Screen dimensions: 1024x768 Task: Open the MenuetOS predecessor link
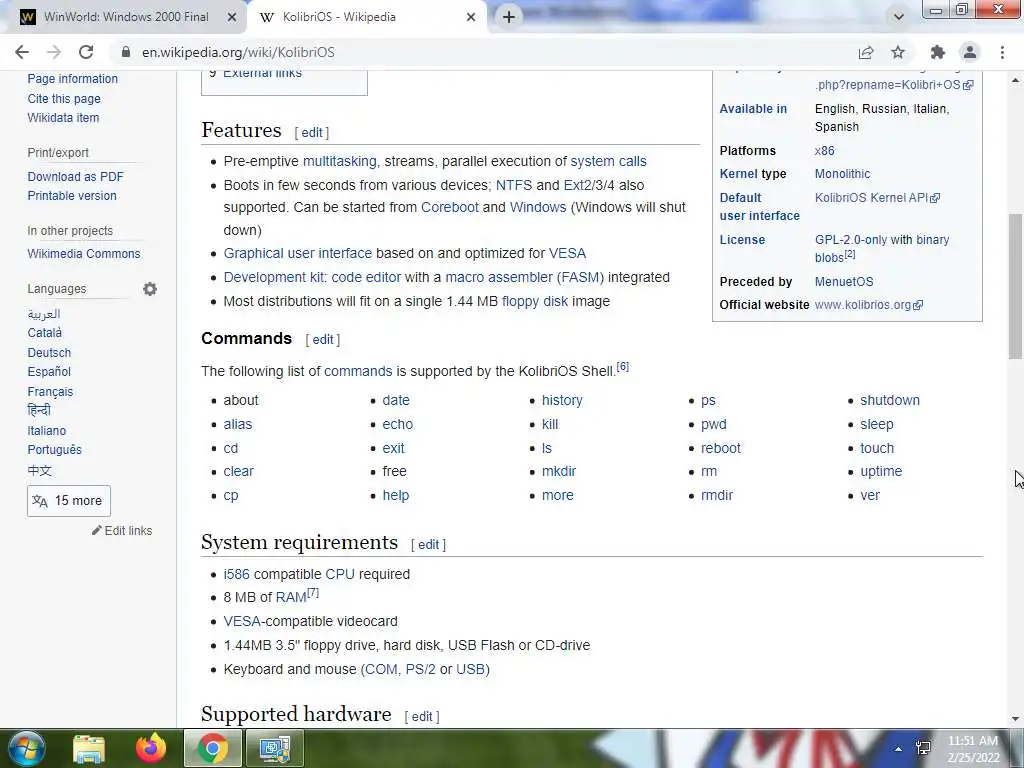(844, 282)
